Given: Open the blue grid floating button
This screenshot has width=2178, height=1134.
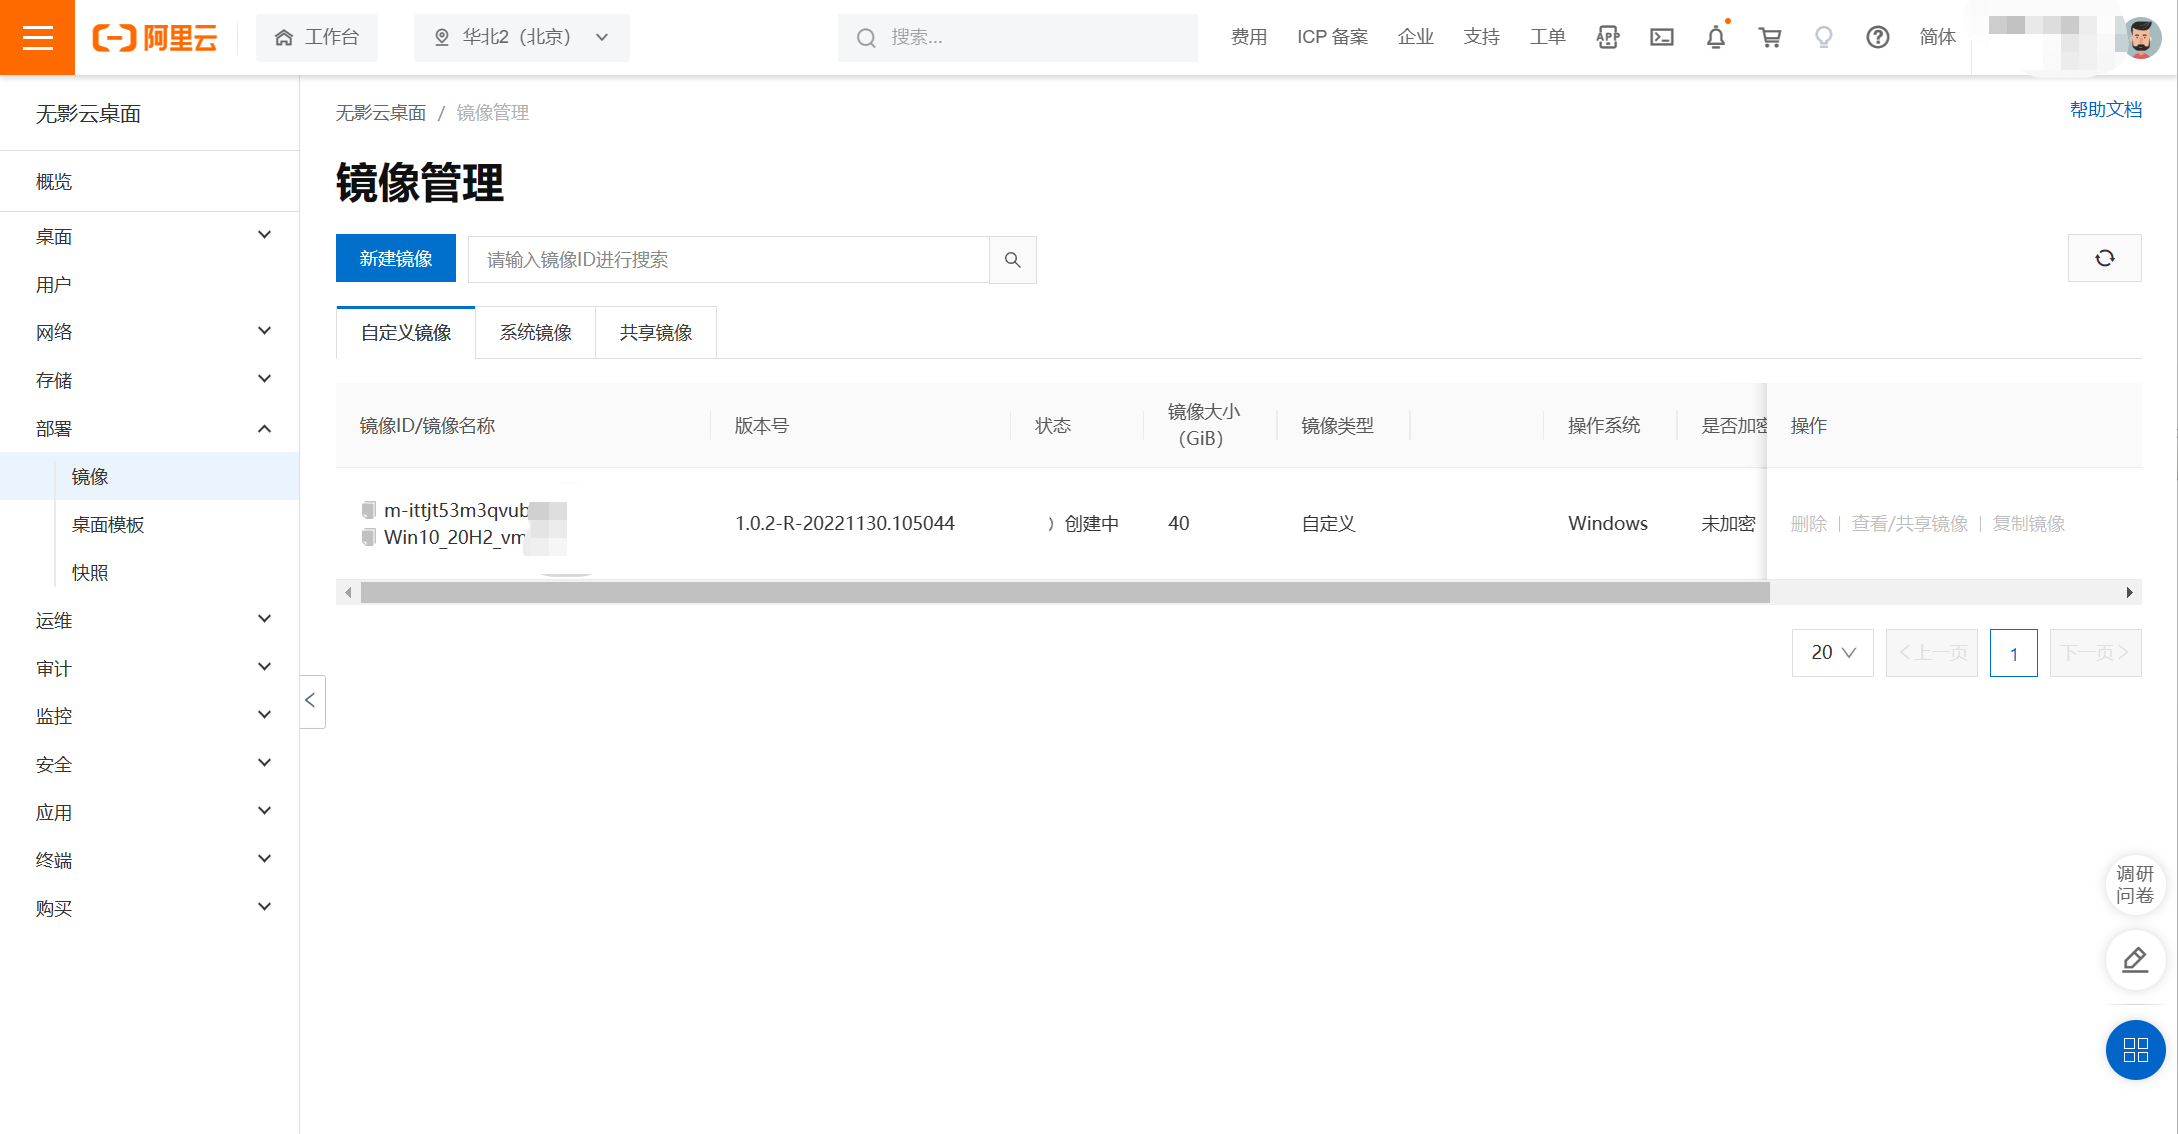Looking at the screenshot, I should pos(2135,1049).
